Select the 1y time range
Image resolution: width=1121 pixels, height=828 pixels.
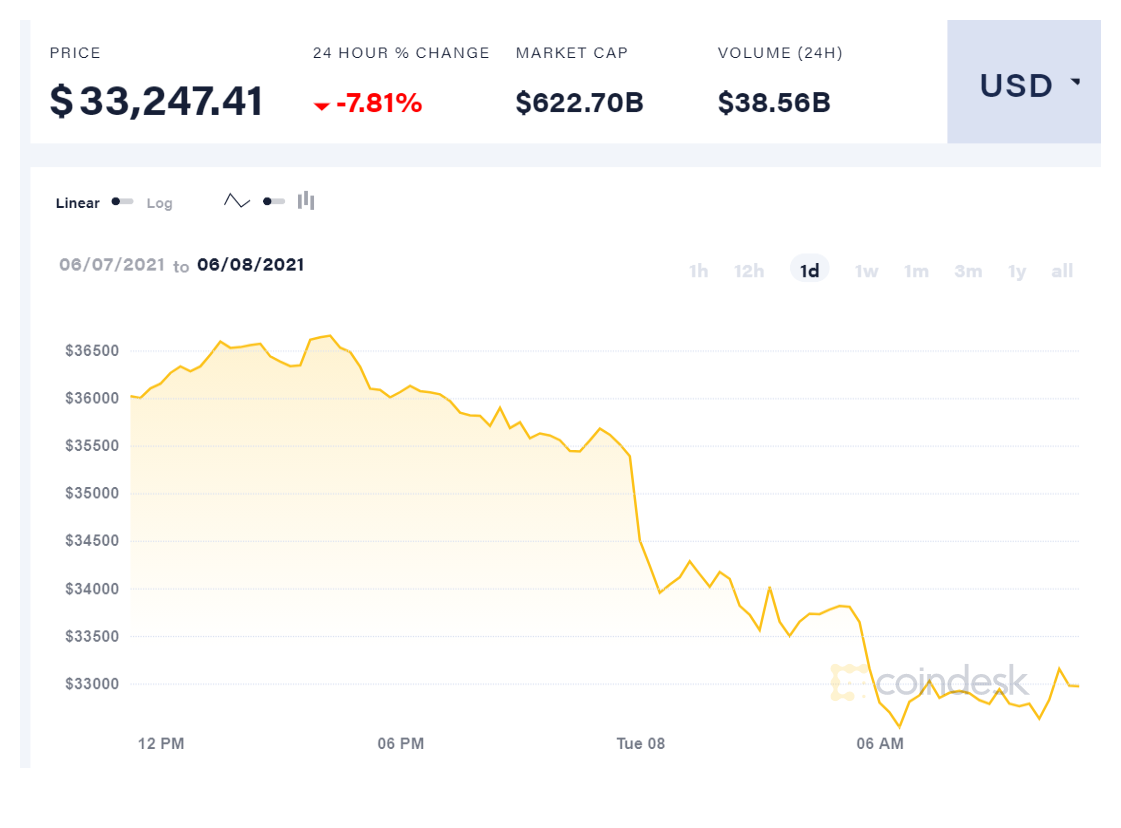[1017, 271]
